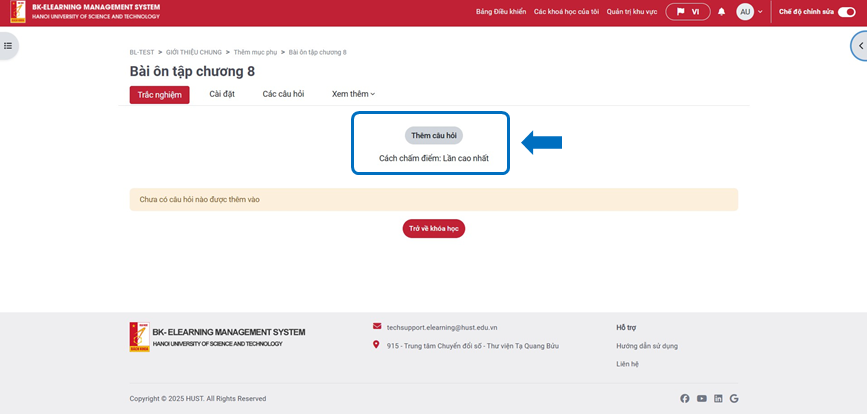Click the BK-ELEARNING MANAGEMENT SYSTEM header title
867x414 pixels.
coord(96,7)
